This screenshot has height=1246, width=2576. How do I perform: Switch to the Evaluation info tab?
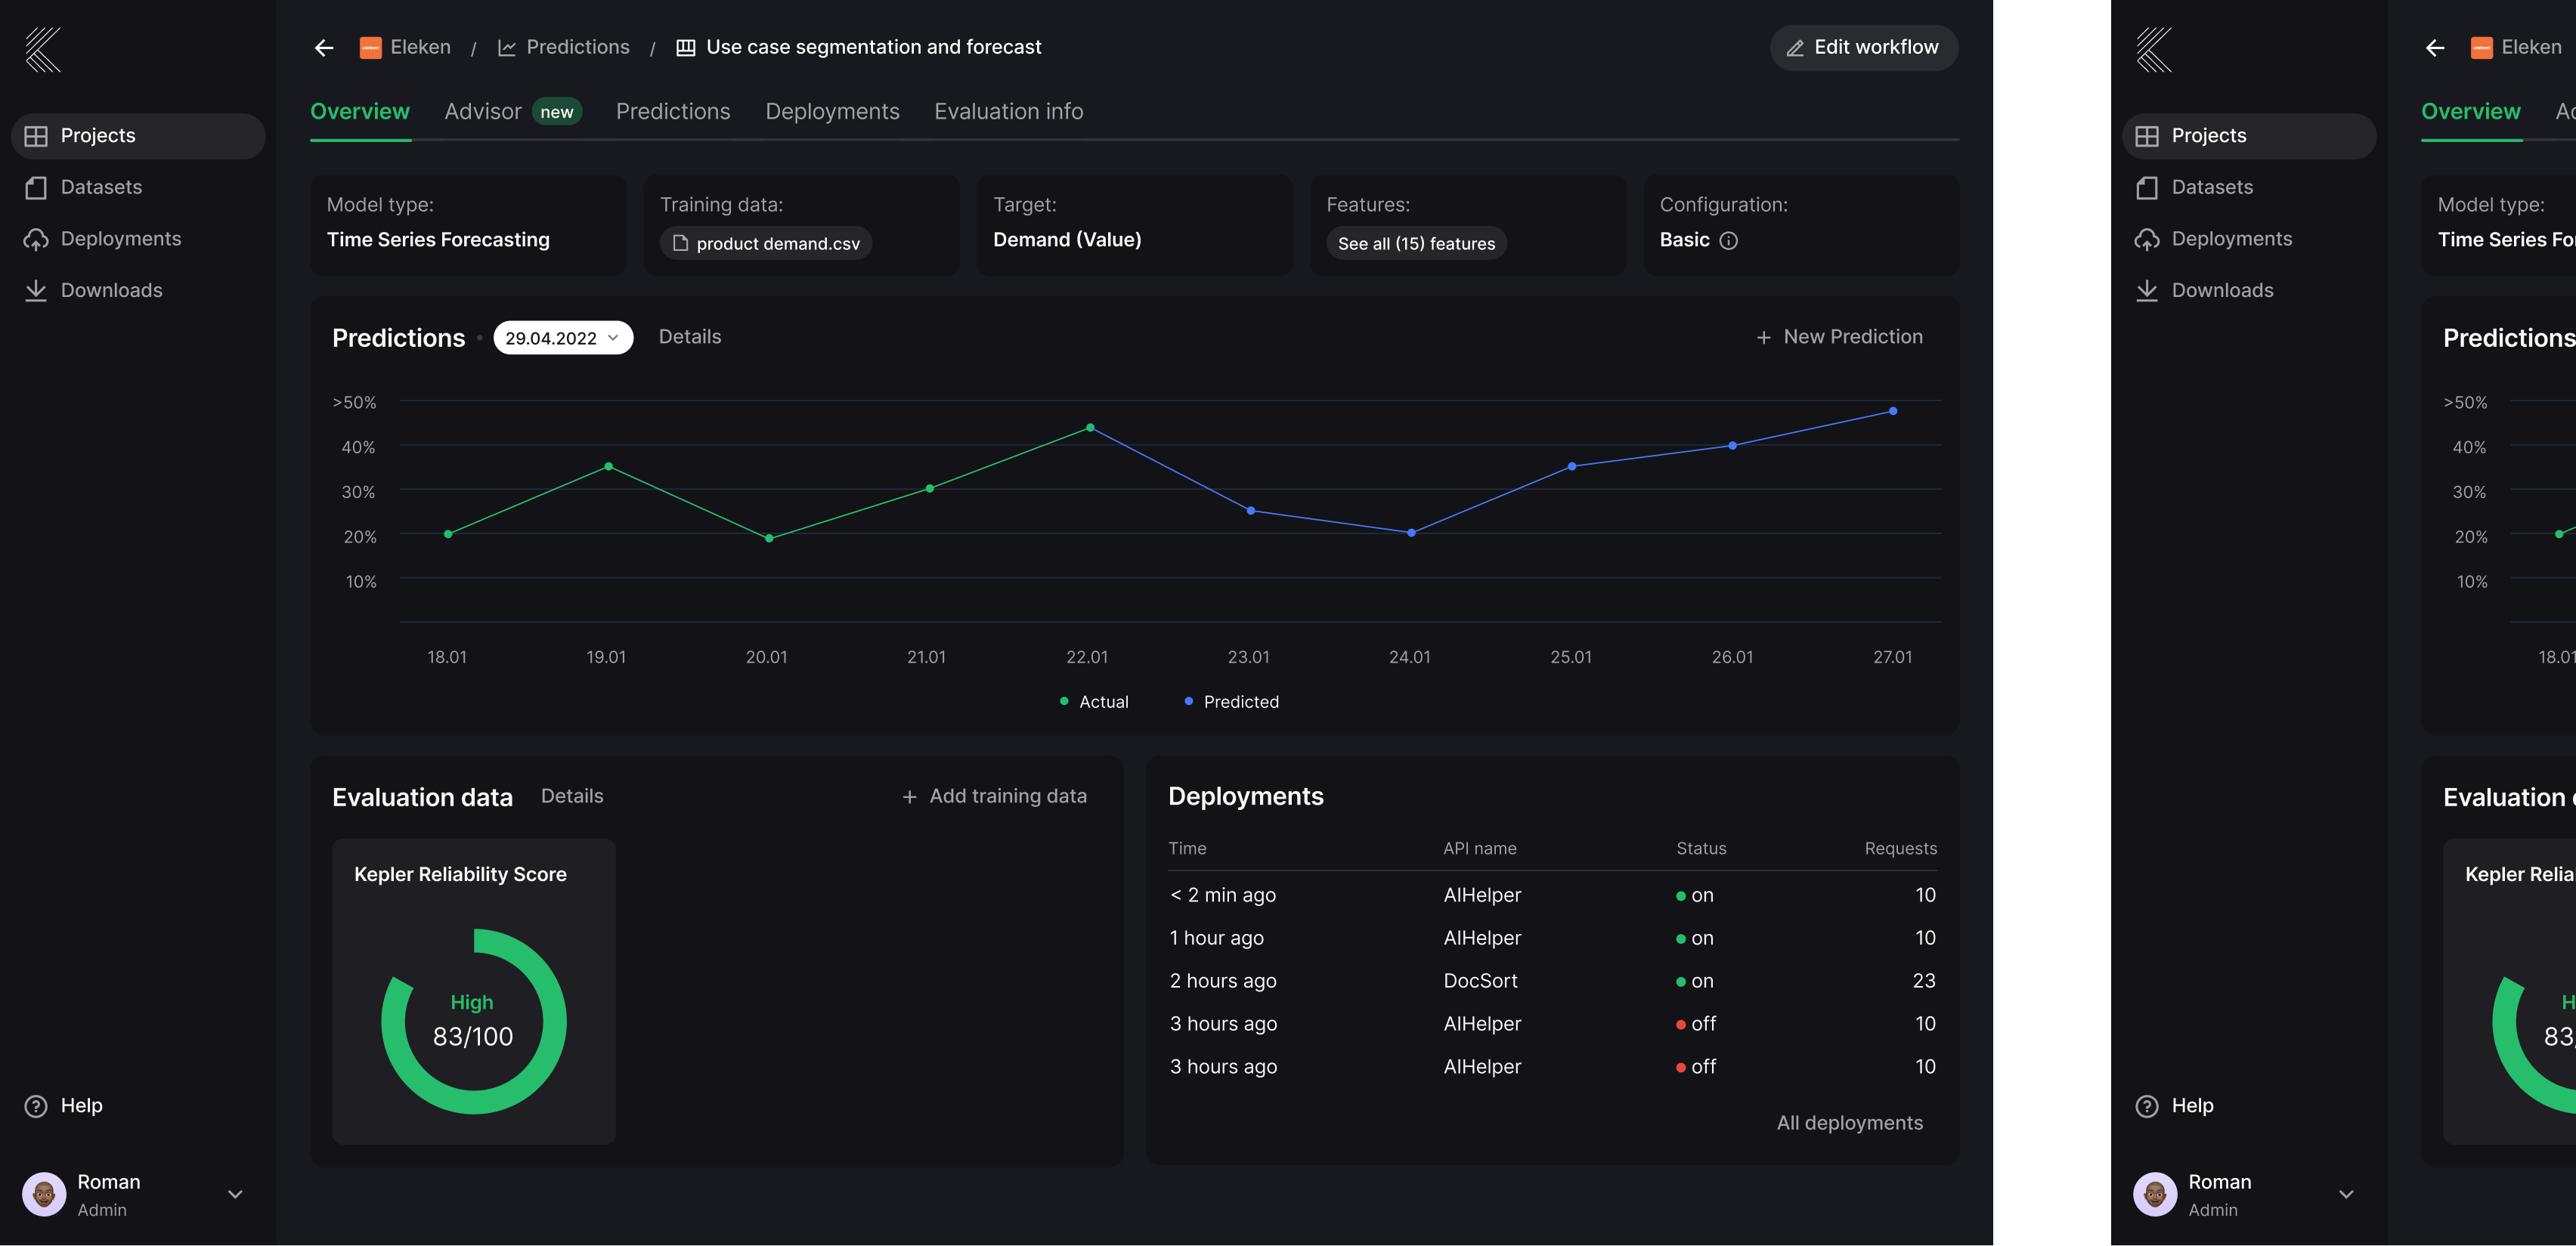click(1008, 112)
